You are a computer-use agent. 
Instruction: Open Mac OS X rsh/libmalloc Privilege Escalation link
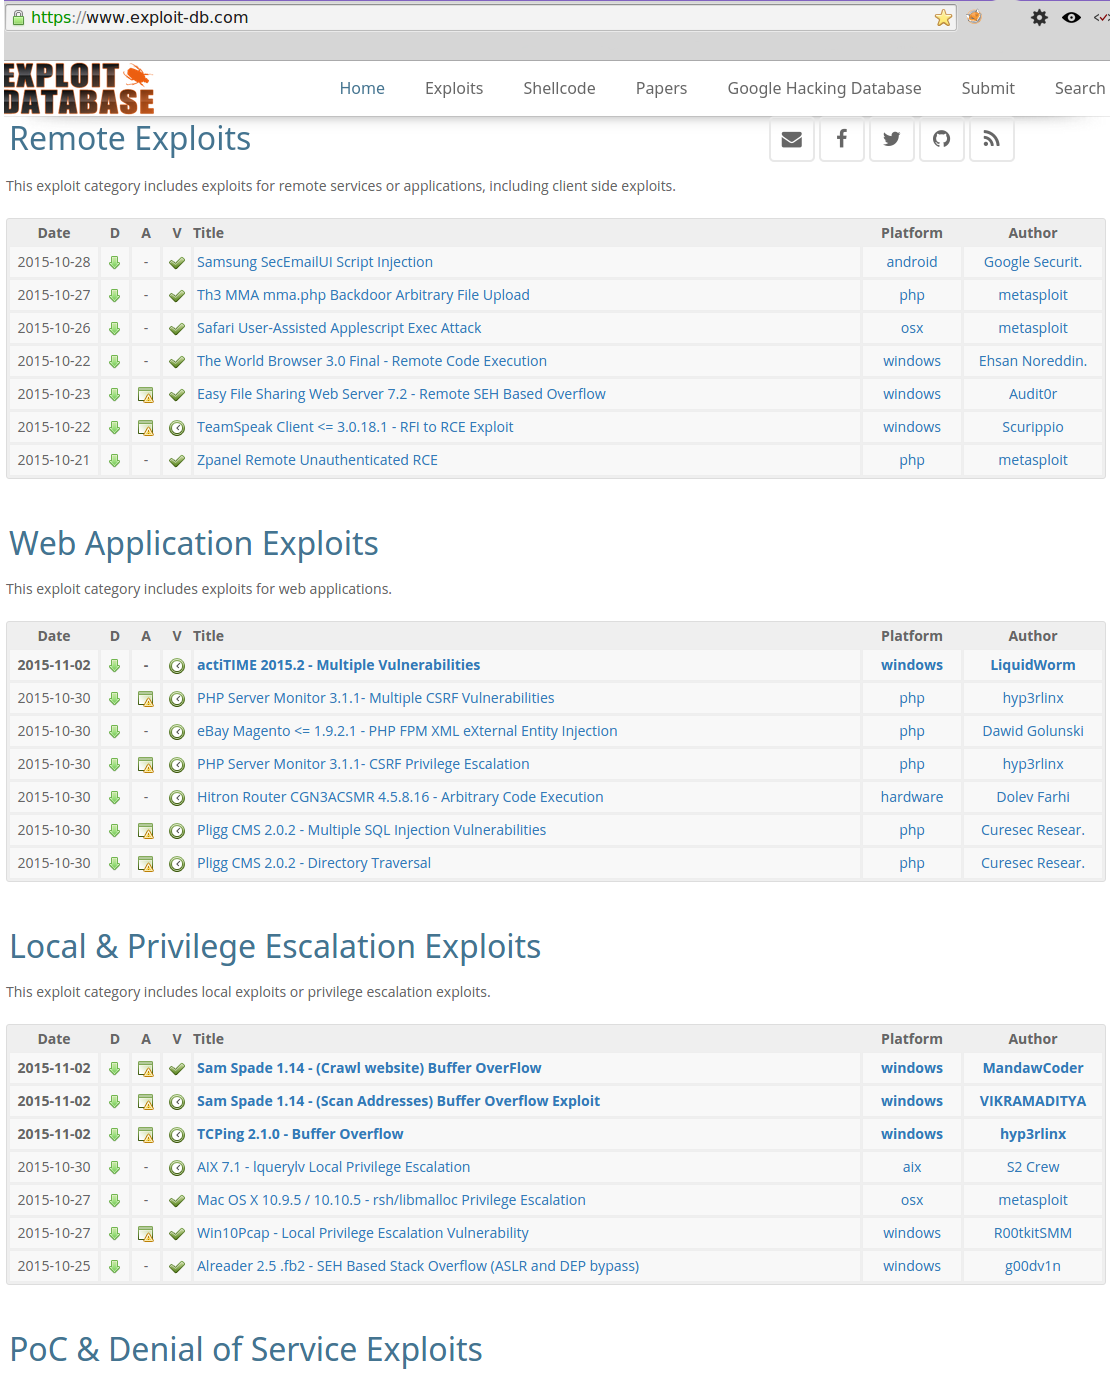point(391,1200)
